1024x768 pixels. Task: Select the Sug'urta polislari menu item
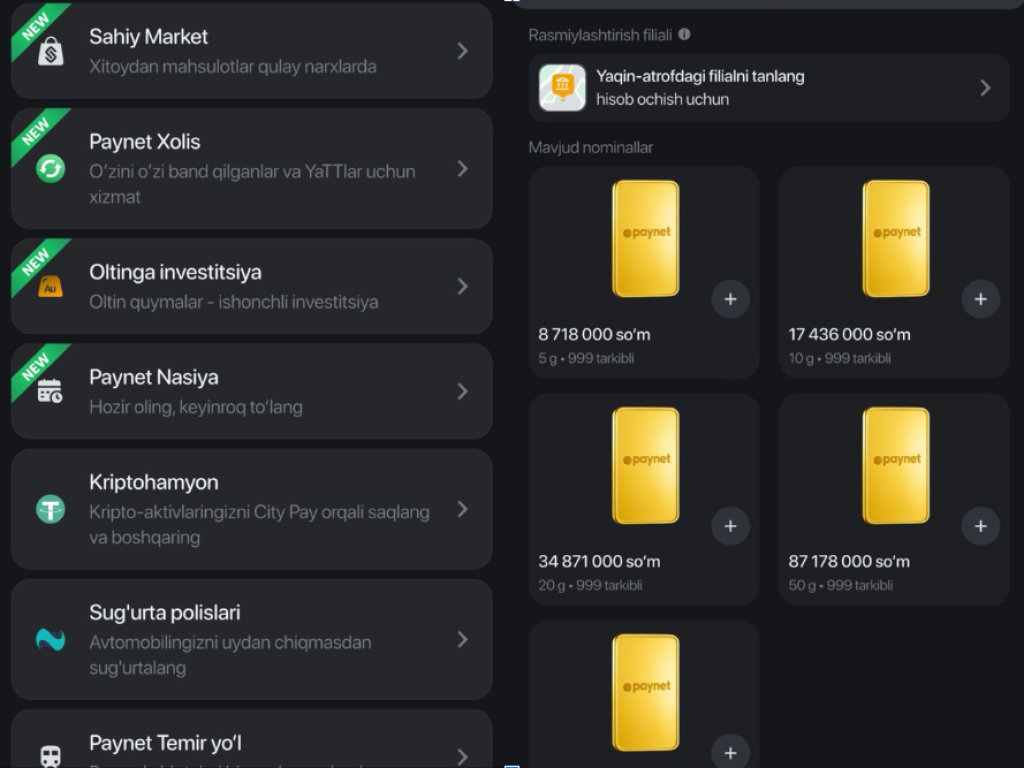(250, 640)
